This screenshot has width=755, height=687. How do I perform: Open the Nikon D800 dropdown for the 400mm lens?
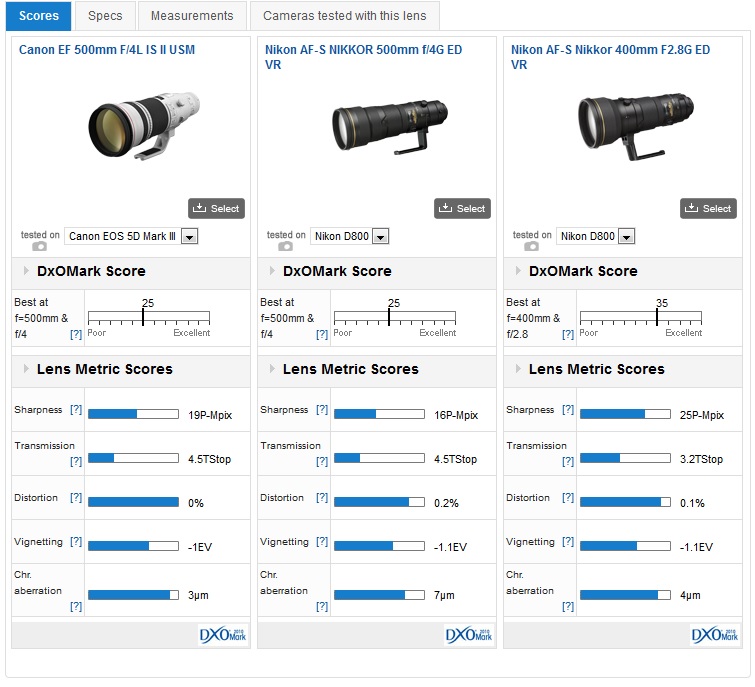point(626,236)
